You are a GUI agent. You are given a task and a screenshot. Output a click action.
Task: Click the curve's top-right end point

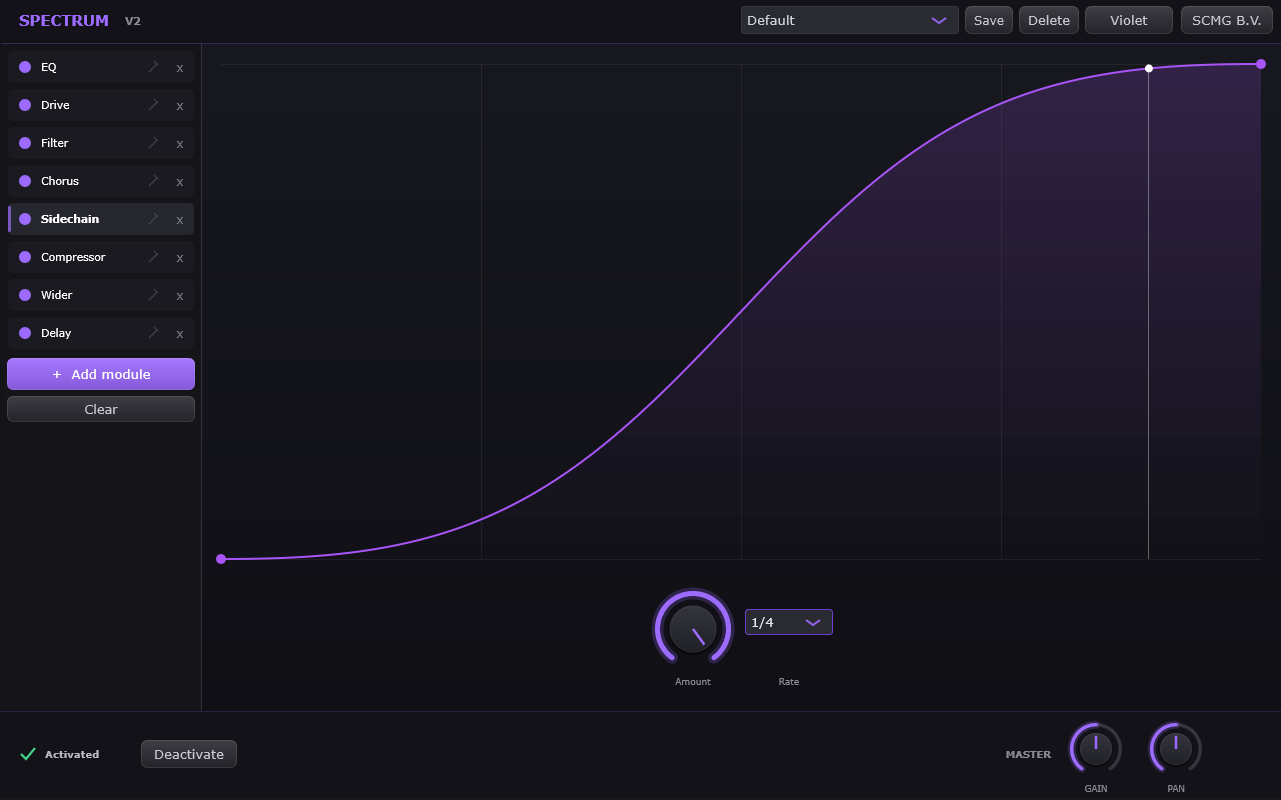[1261, 64]
